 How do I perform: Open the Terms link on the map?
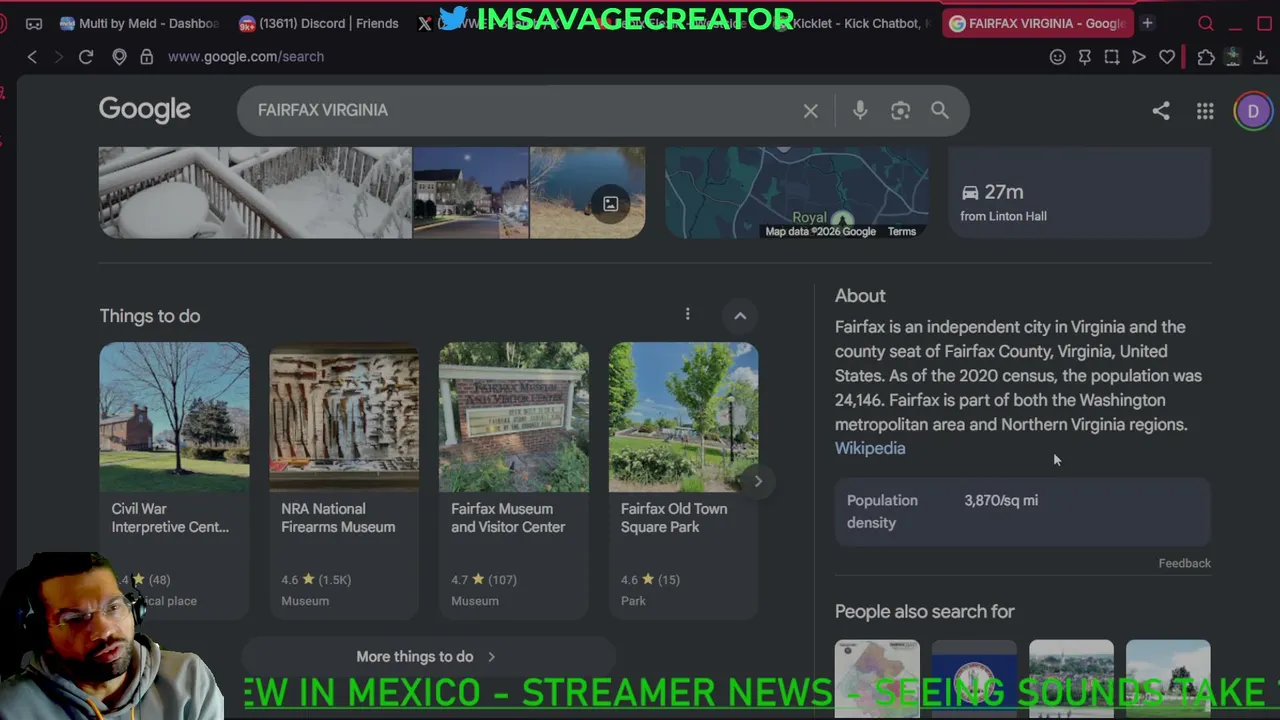click(x=902, y=232)
